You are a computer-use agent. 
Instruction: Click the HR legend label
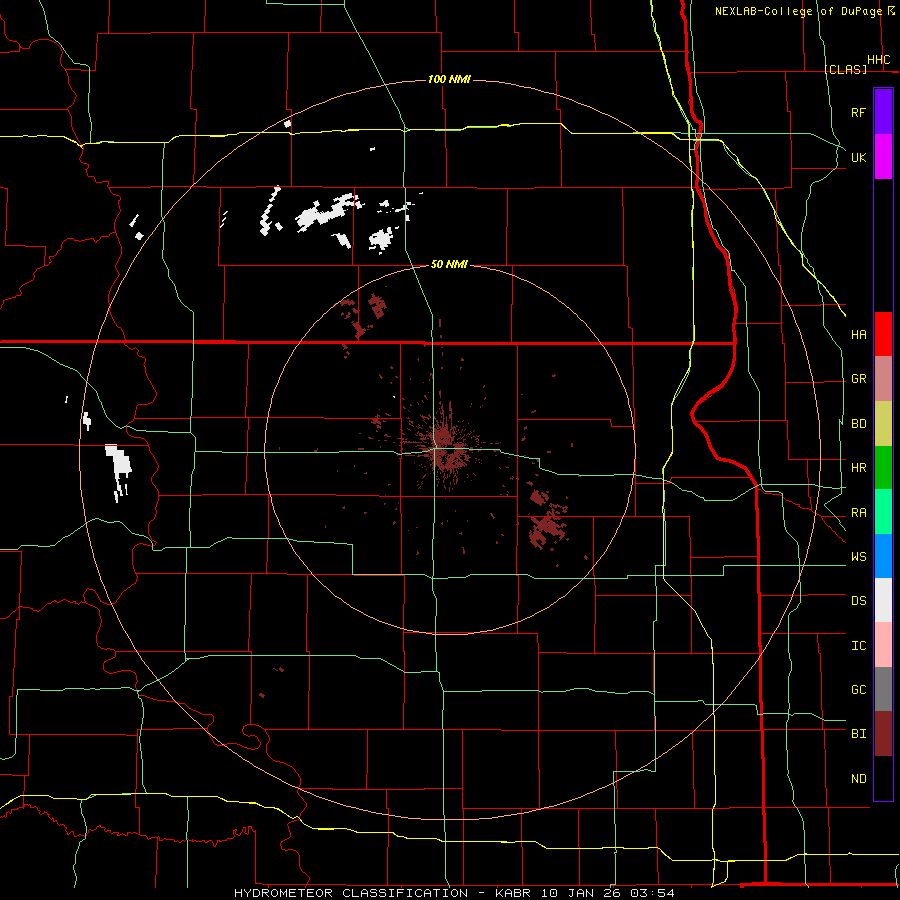[x=858, y=468]
